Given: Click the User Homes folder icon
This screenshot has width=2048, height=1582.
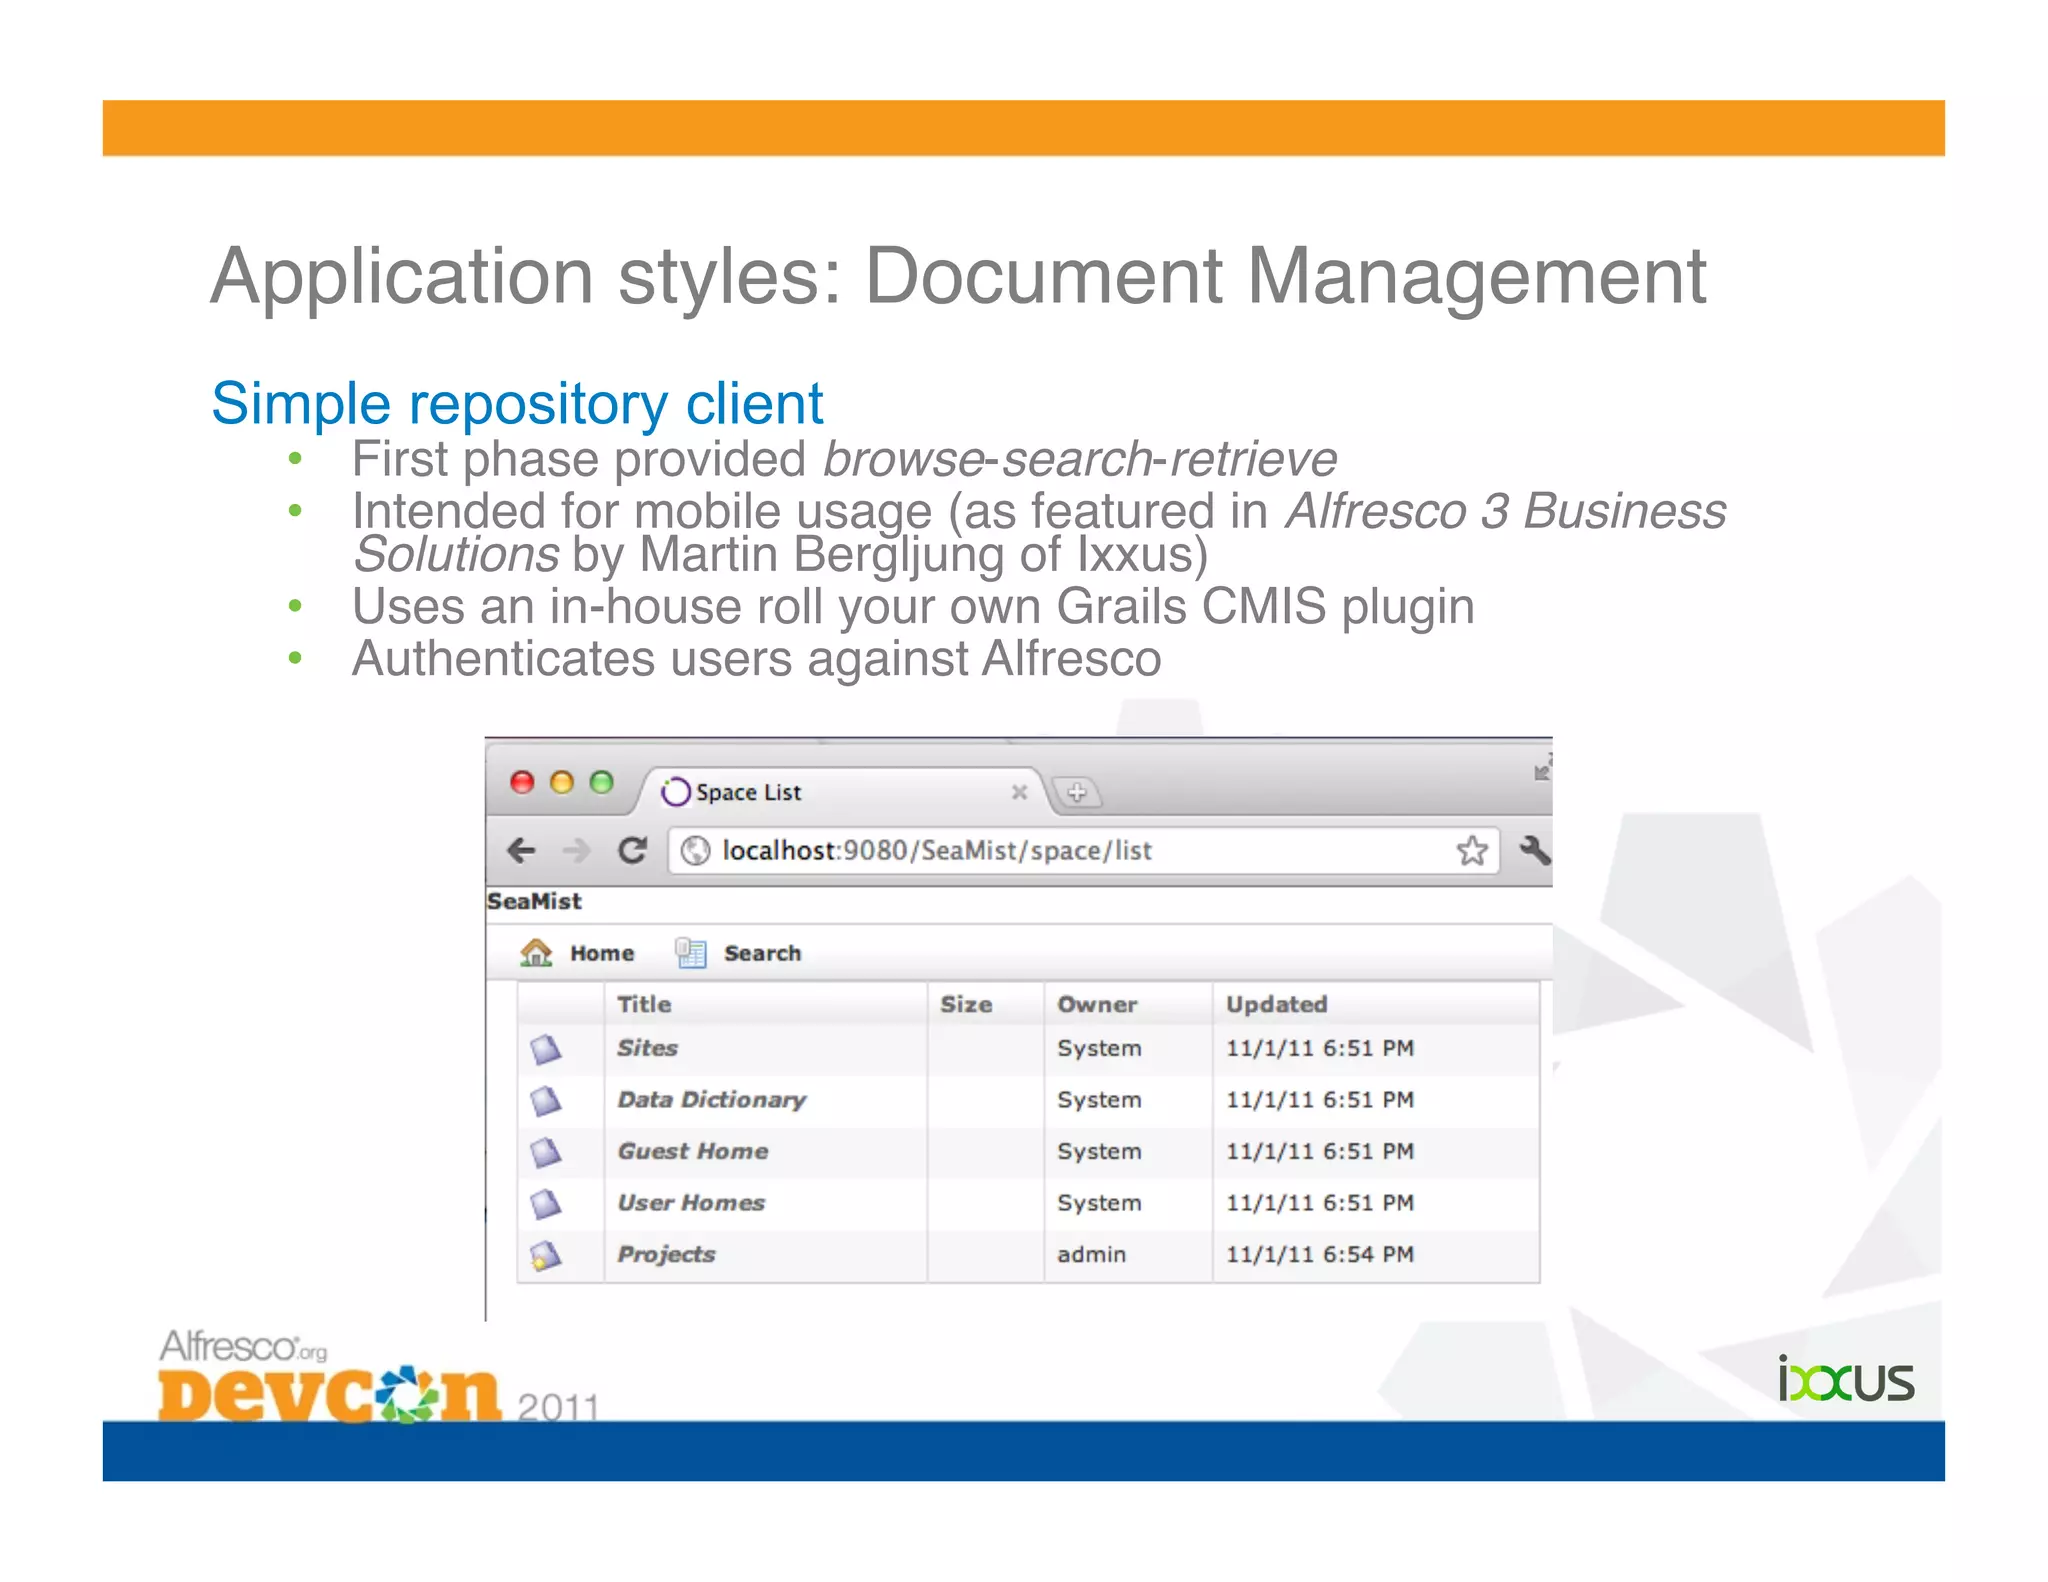Looking at the screenshot, I should (545, 1204).
